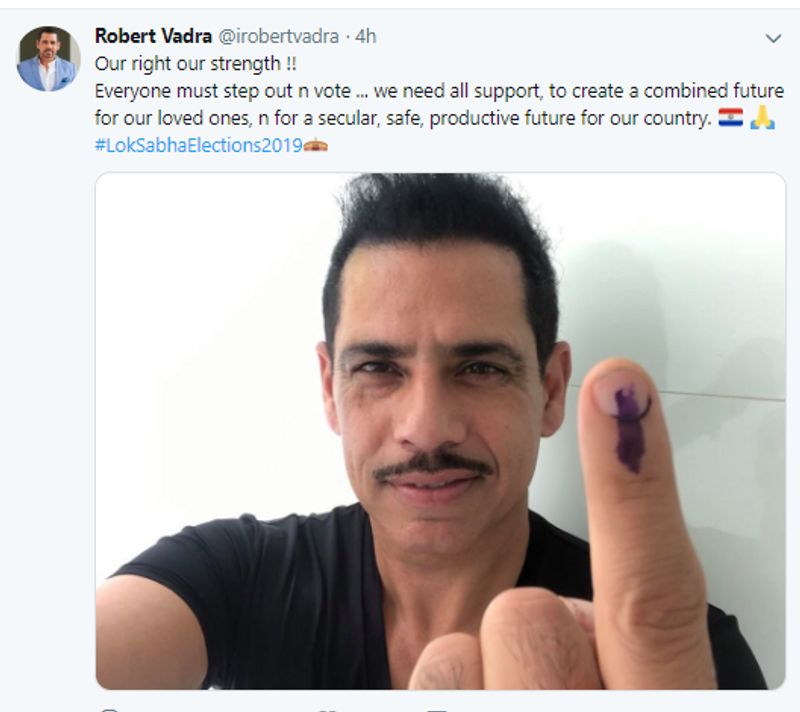Click the direct message icon below the photo
The image size is (800, 712).
[436, 708]
